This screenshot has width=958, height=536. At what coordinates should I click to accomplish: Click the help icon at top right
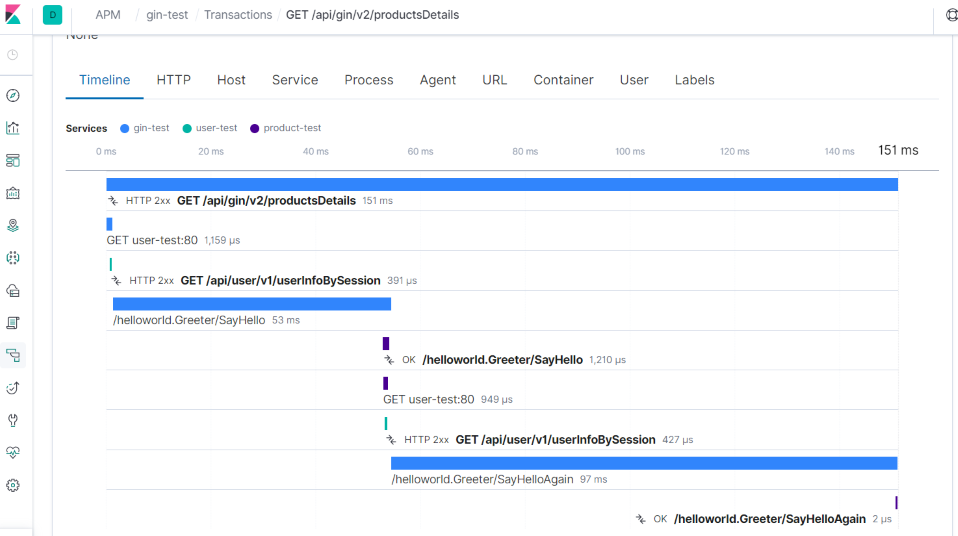click(951, 15)
